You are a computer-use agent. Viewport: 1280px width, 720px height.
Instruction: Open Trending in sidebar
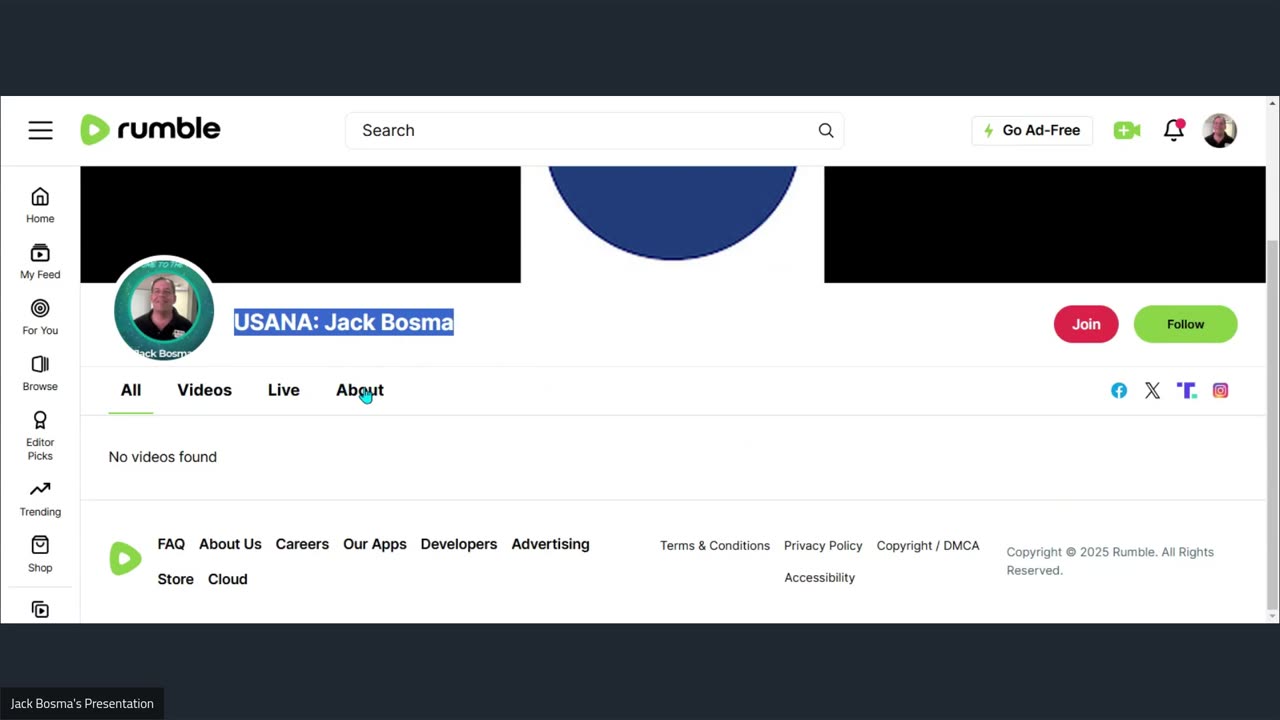pyautogui.click(x=40, y=498)
